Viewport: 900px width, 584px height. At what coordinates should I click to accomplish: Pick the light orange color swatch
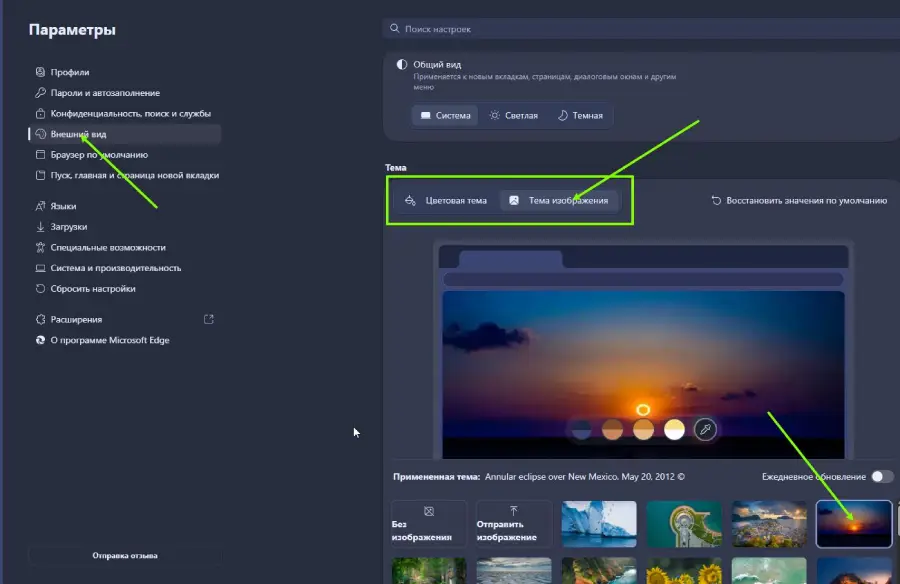coord(643,429)
